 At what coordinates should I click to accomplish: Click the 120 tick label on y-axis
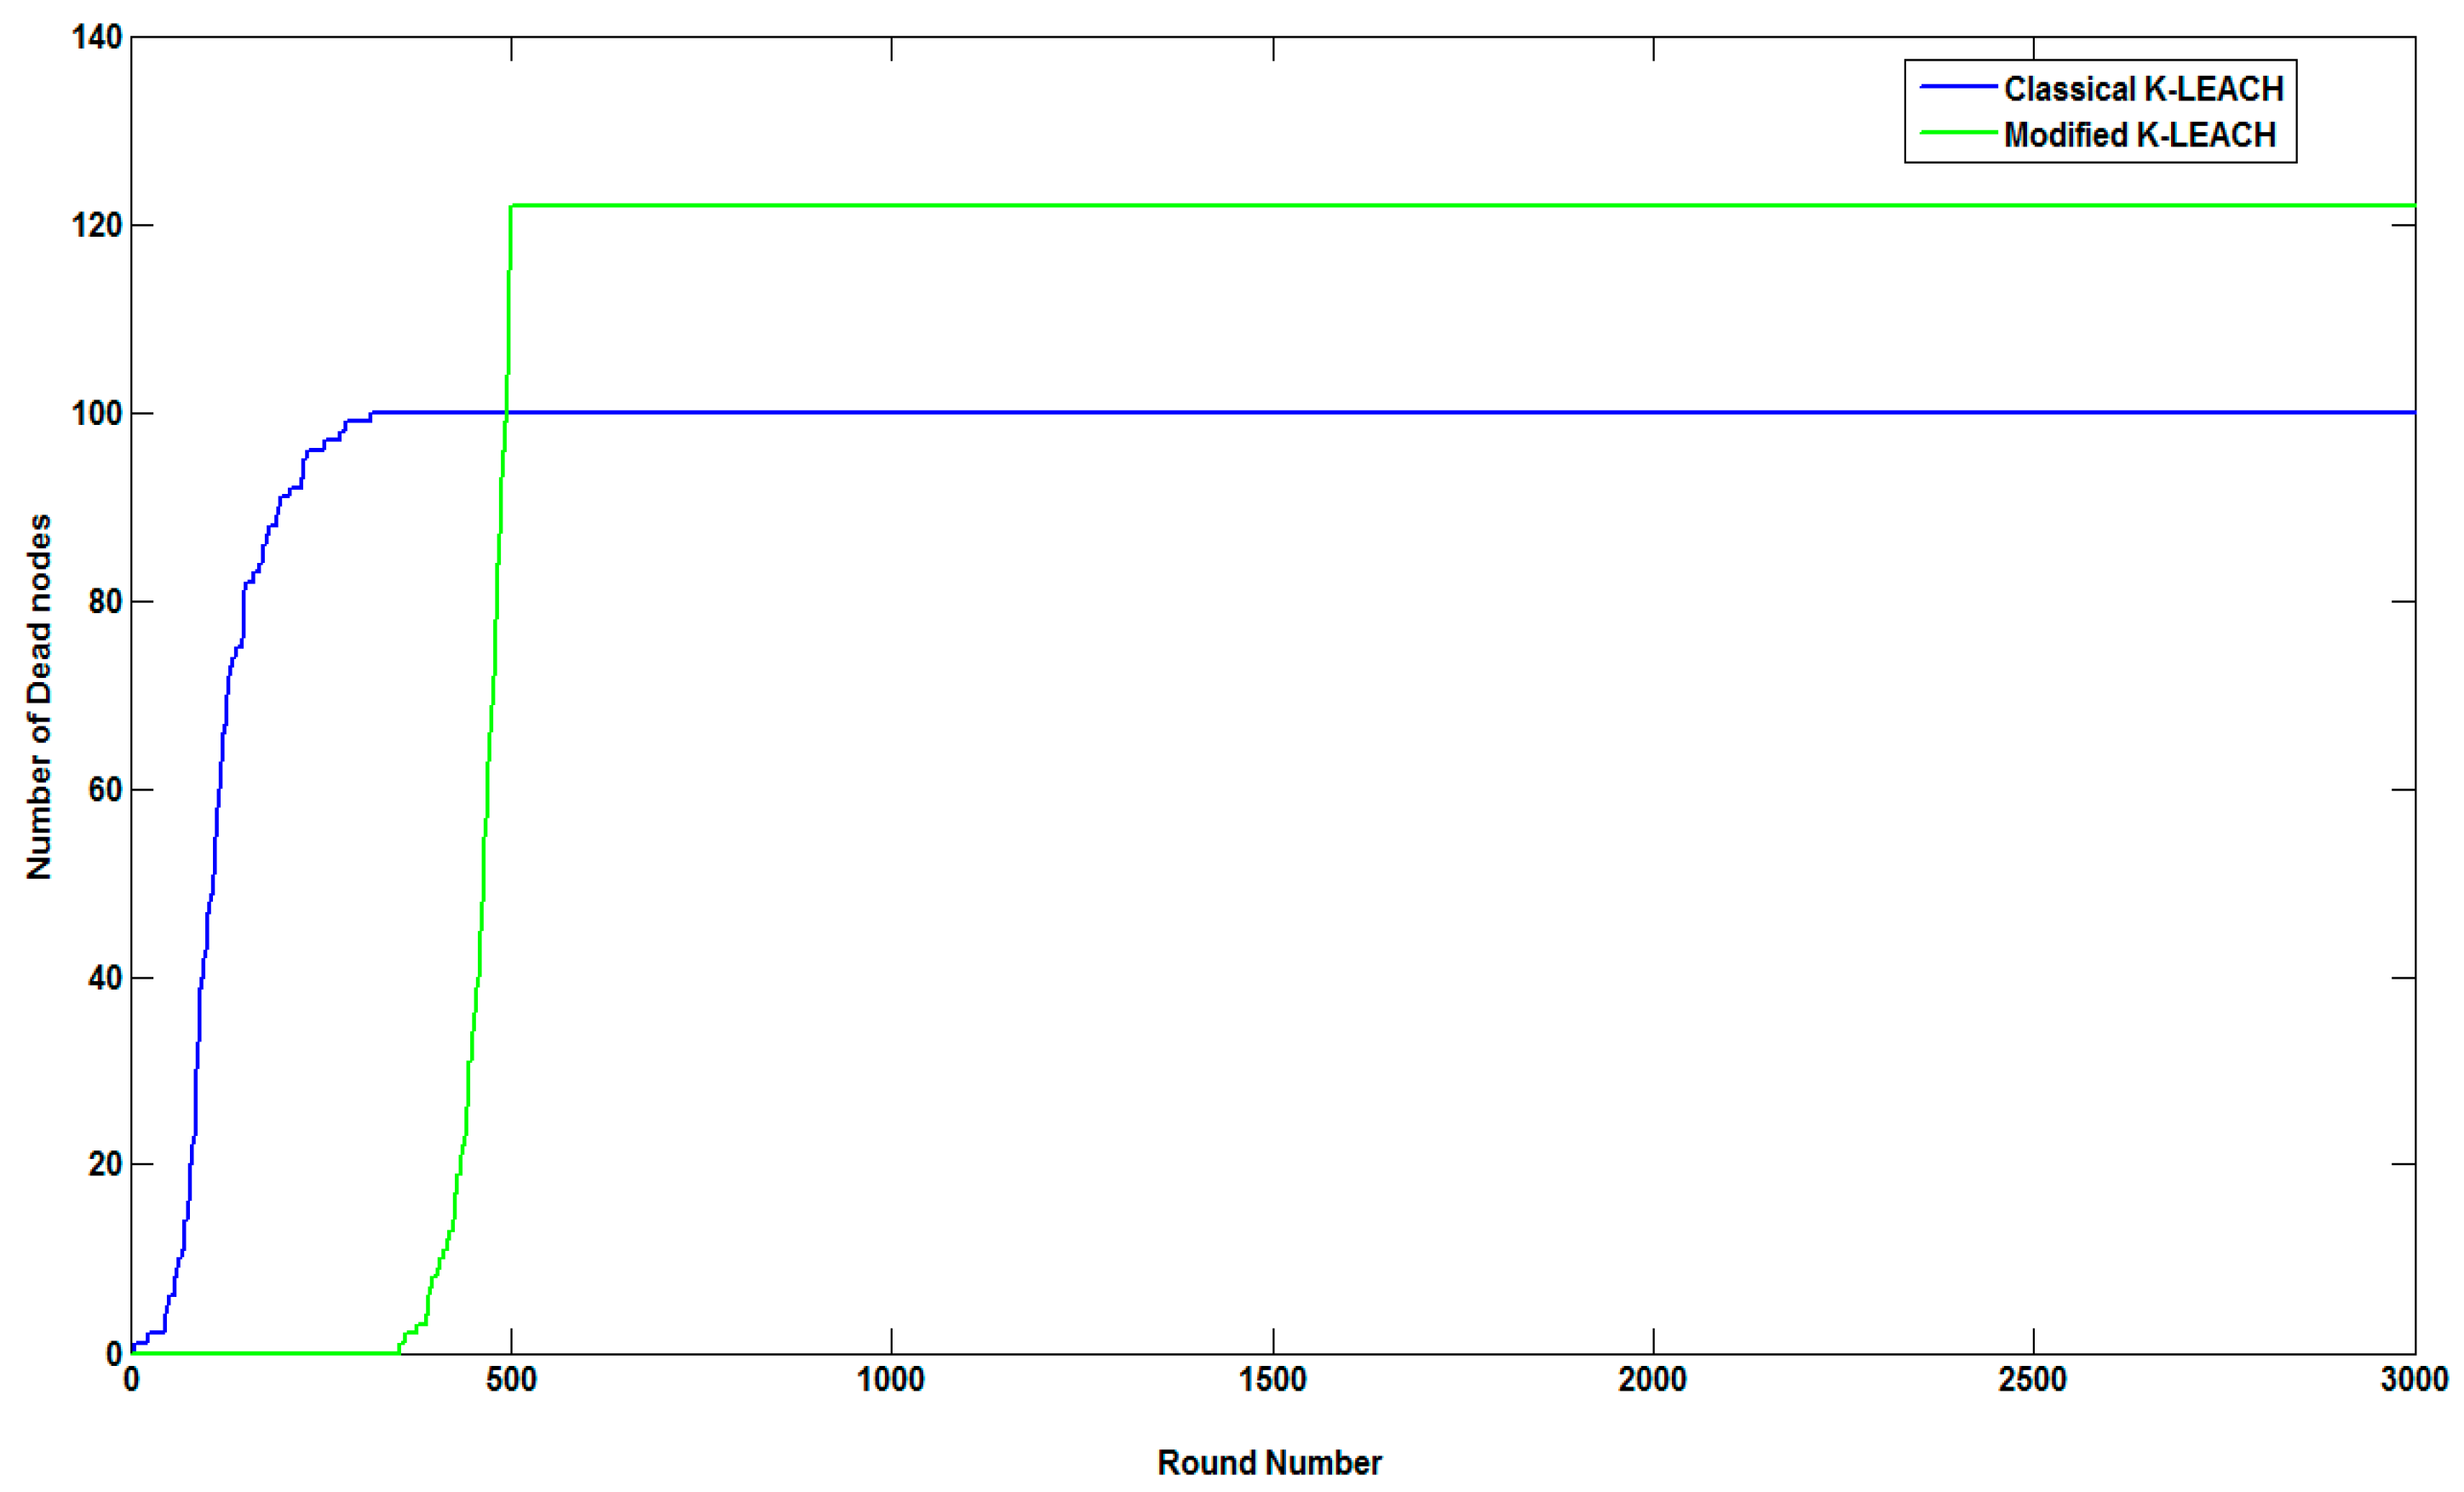coord(97,225)
